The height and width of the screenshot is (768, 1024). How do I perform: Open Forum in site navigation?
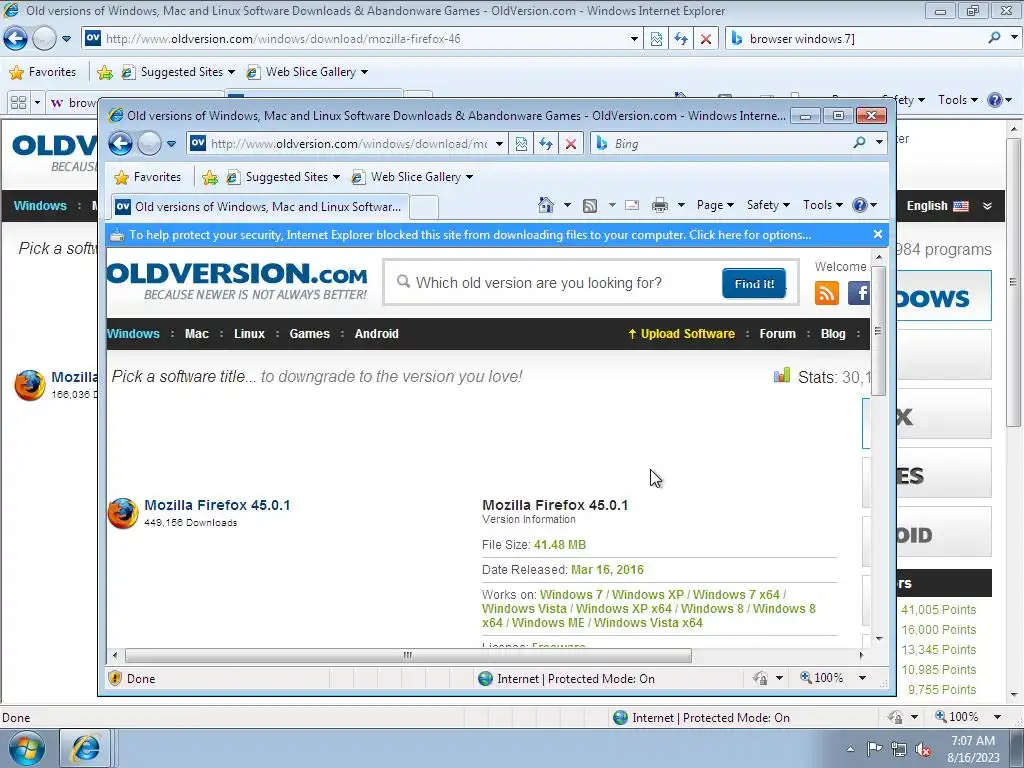click(777, 334)
